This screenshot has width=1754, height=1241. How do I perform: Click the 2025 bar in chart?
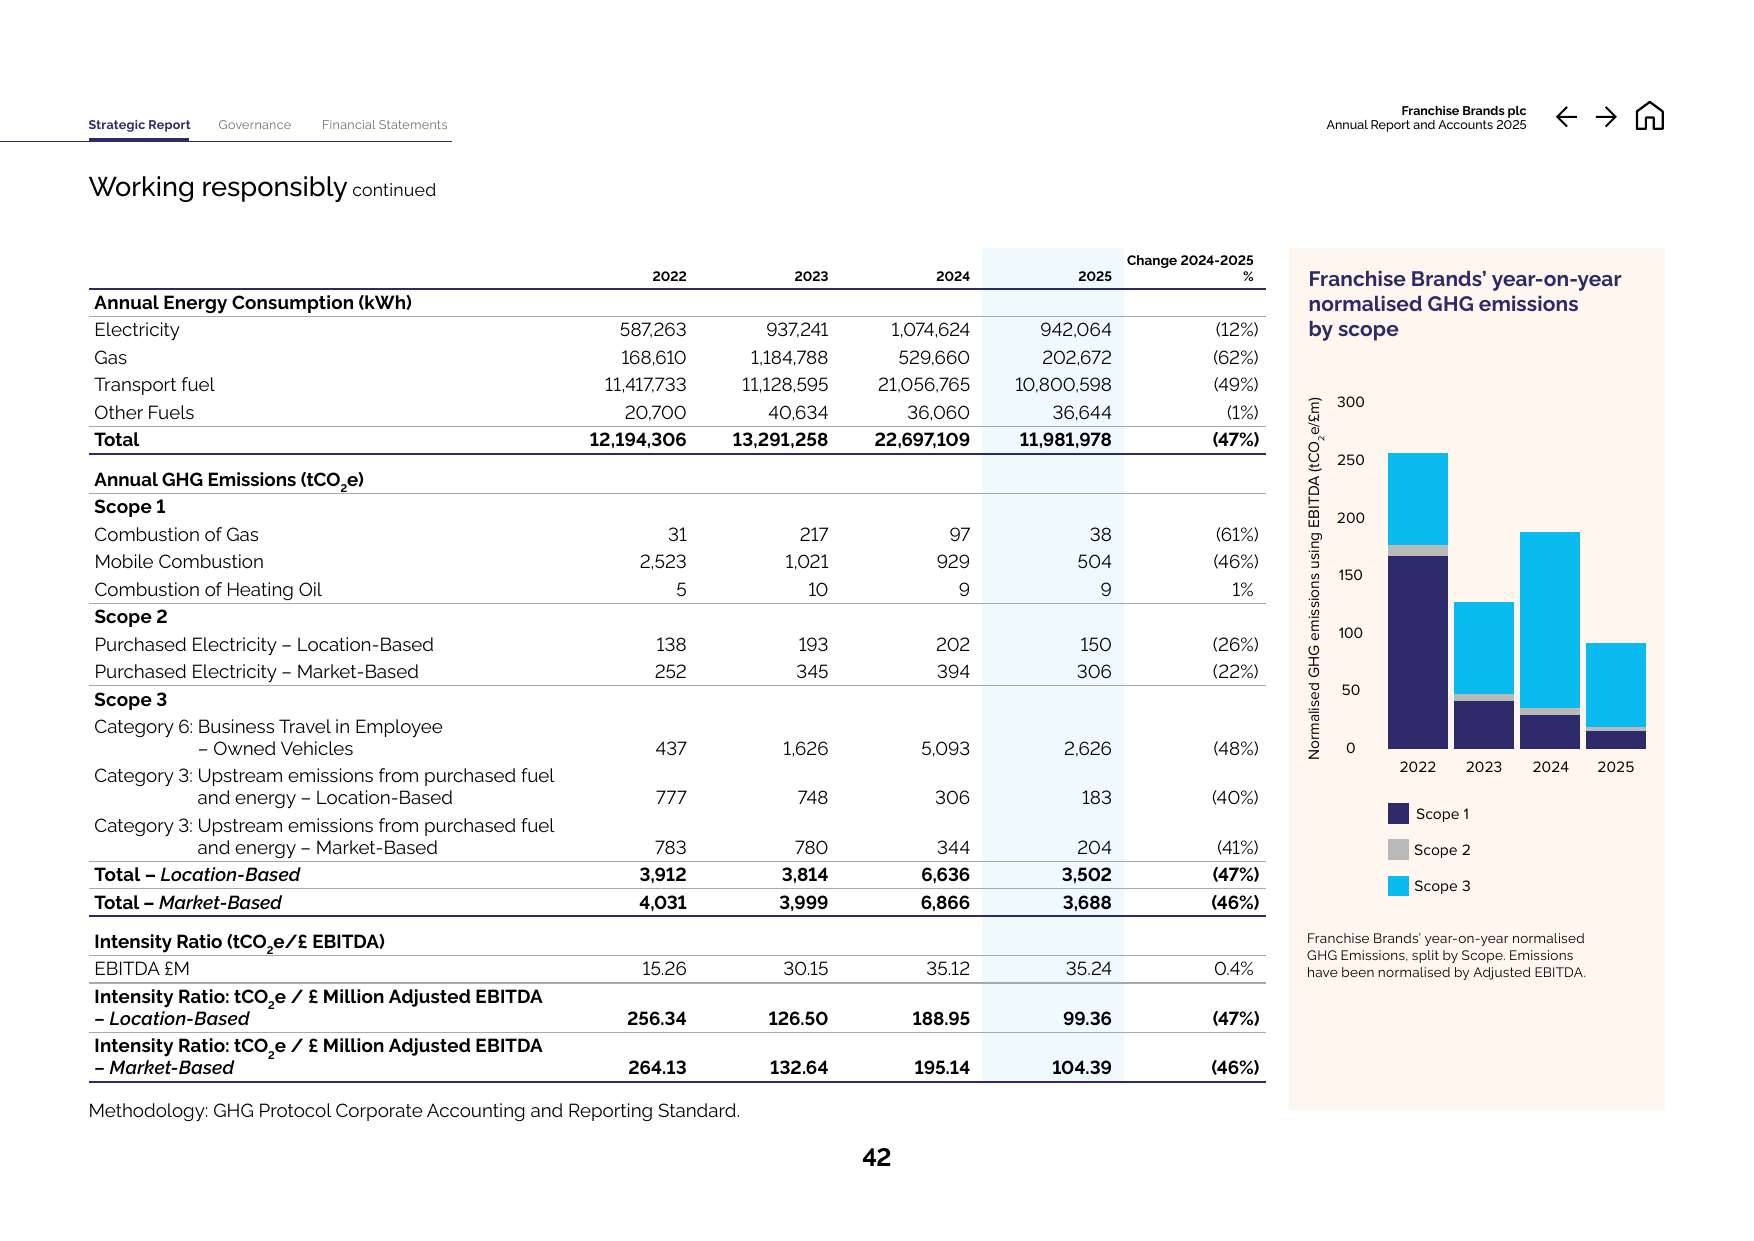1615,696
